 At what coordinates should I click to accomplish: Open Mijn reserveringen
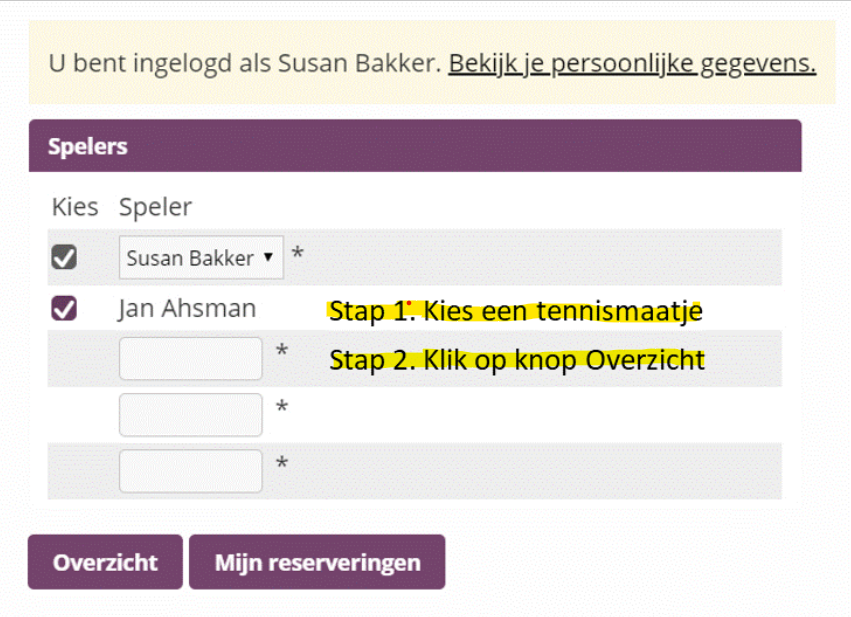(317, 562)
